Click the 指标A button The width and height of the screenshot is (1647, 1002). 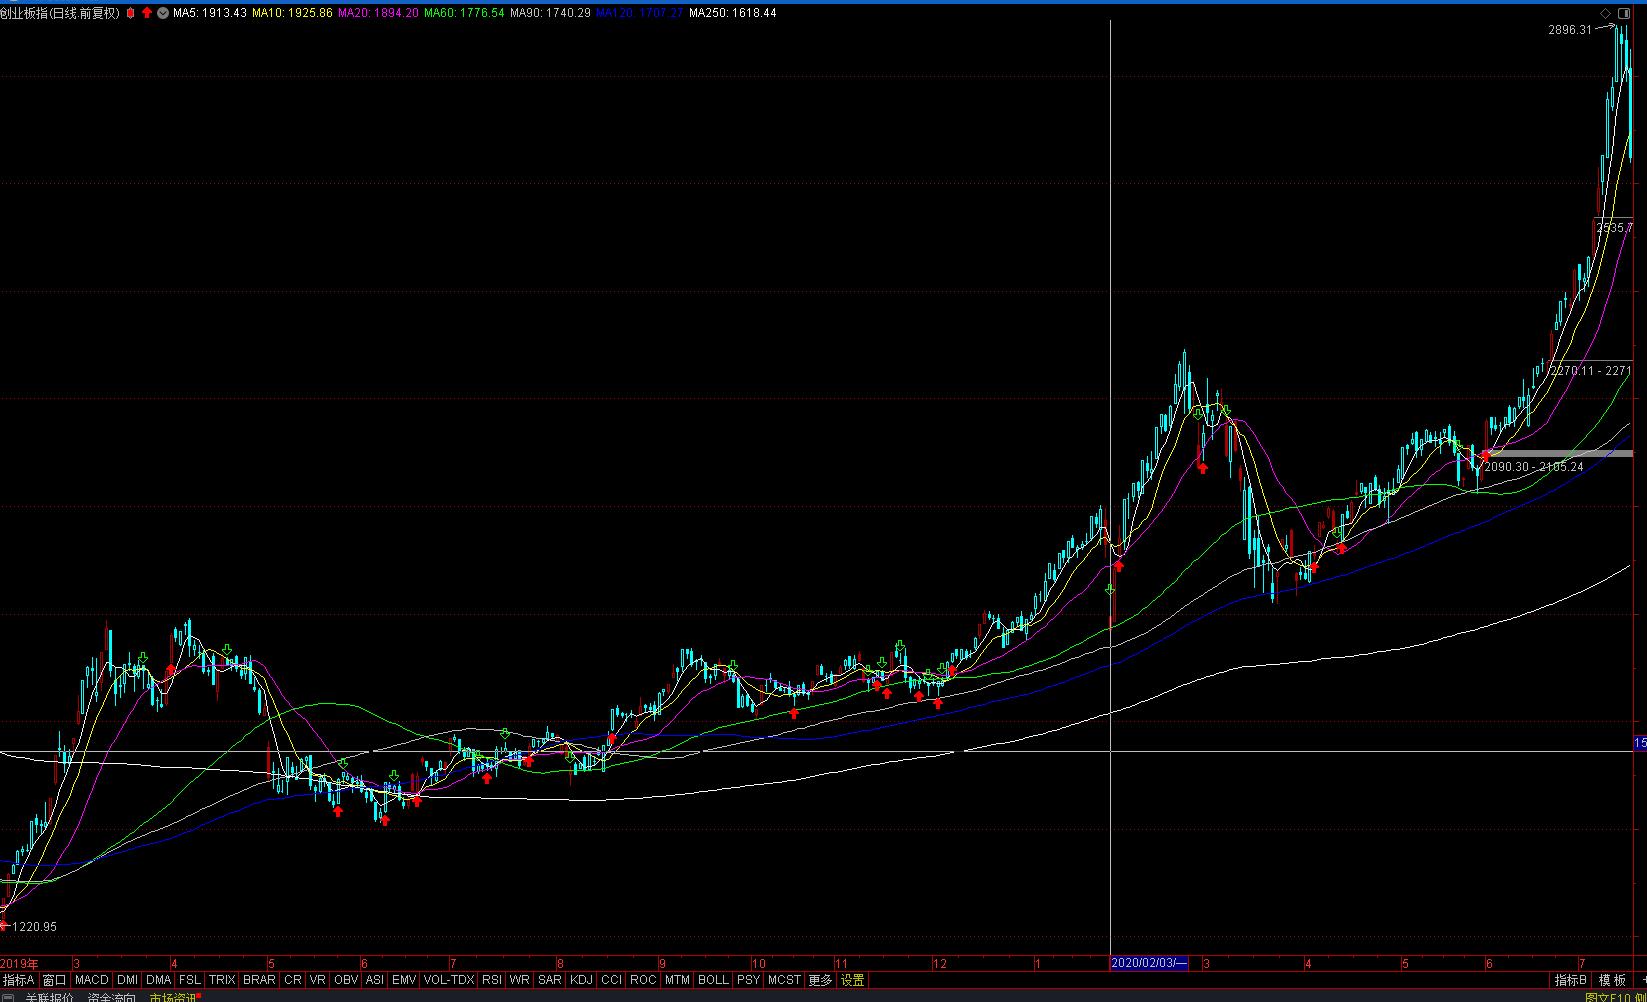coord(19,980)
